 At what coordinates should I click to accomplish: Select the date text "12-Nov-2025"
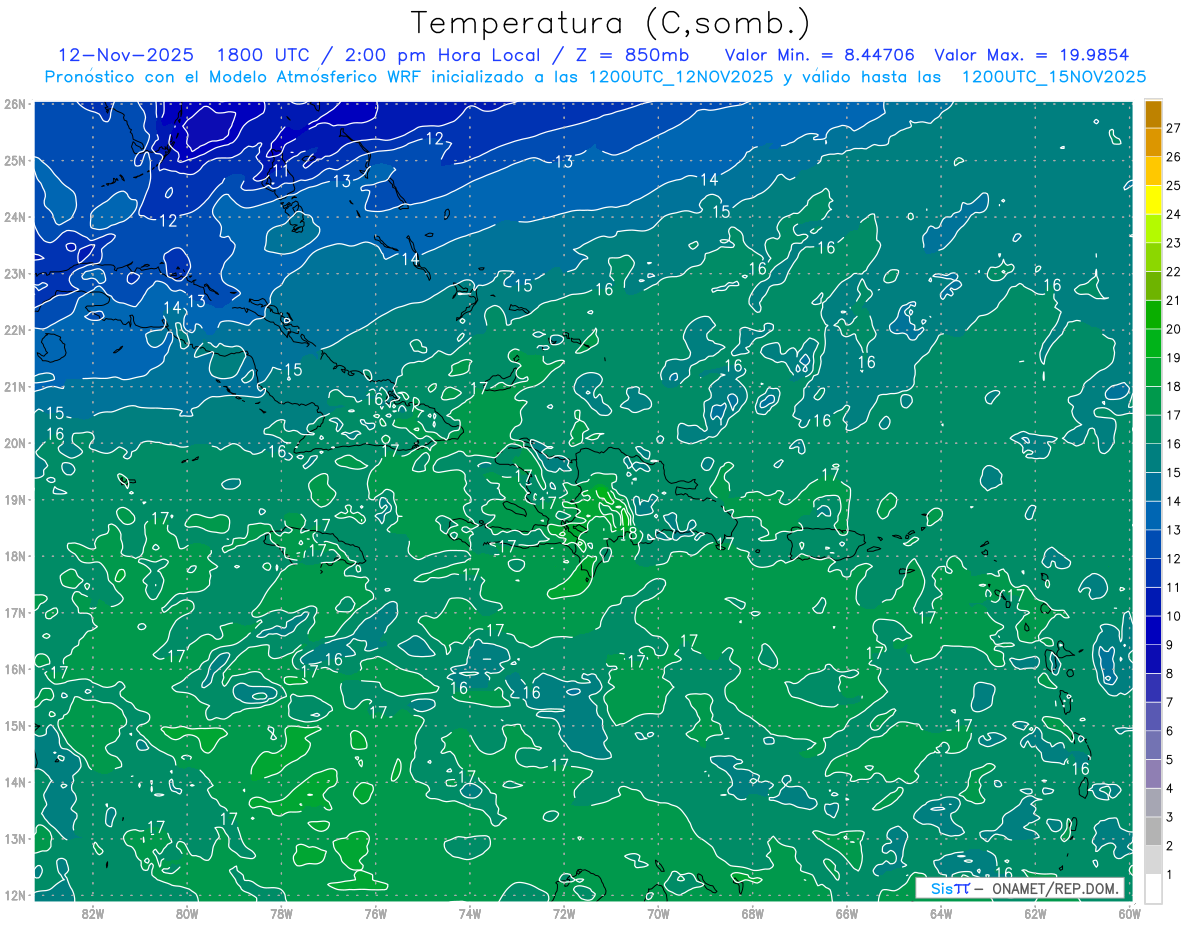[128, 55]
